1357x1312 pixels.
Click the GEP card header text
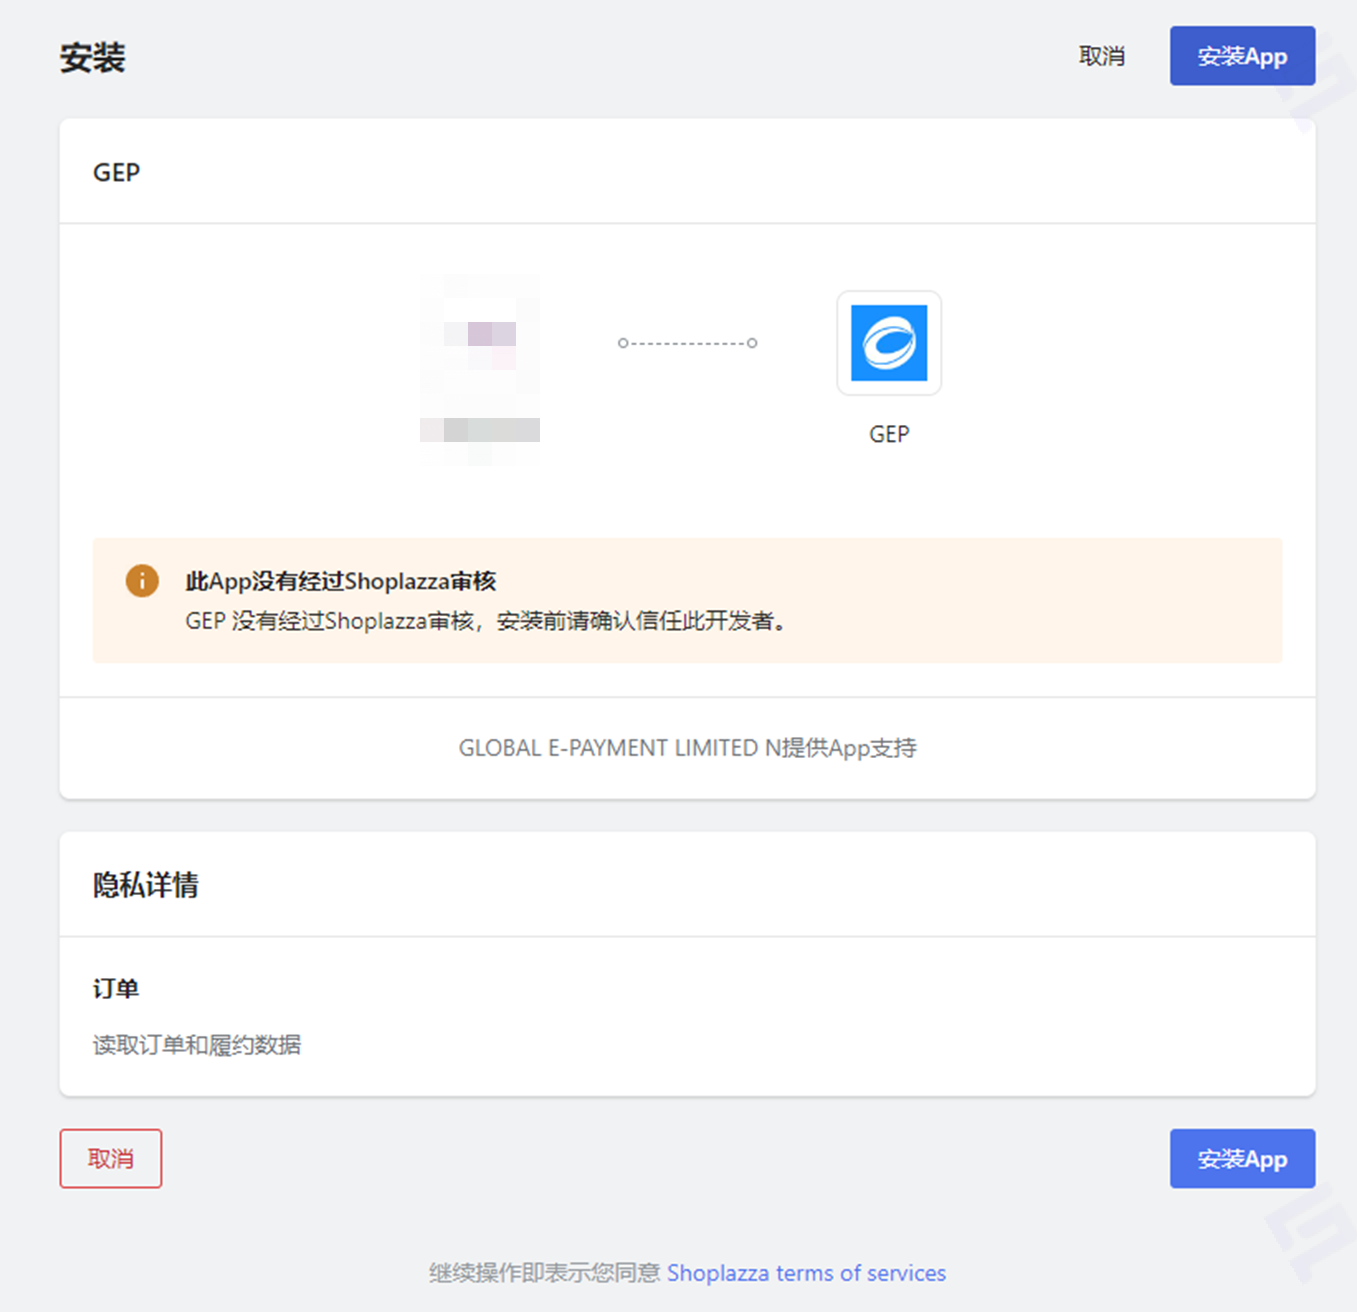point(116,172)
